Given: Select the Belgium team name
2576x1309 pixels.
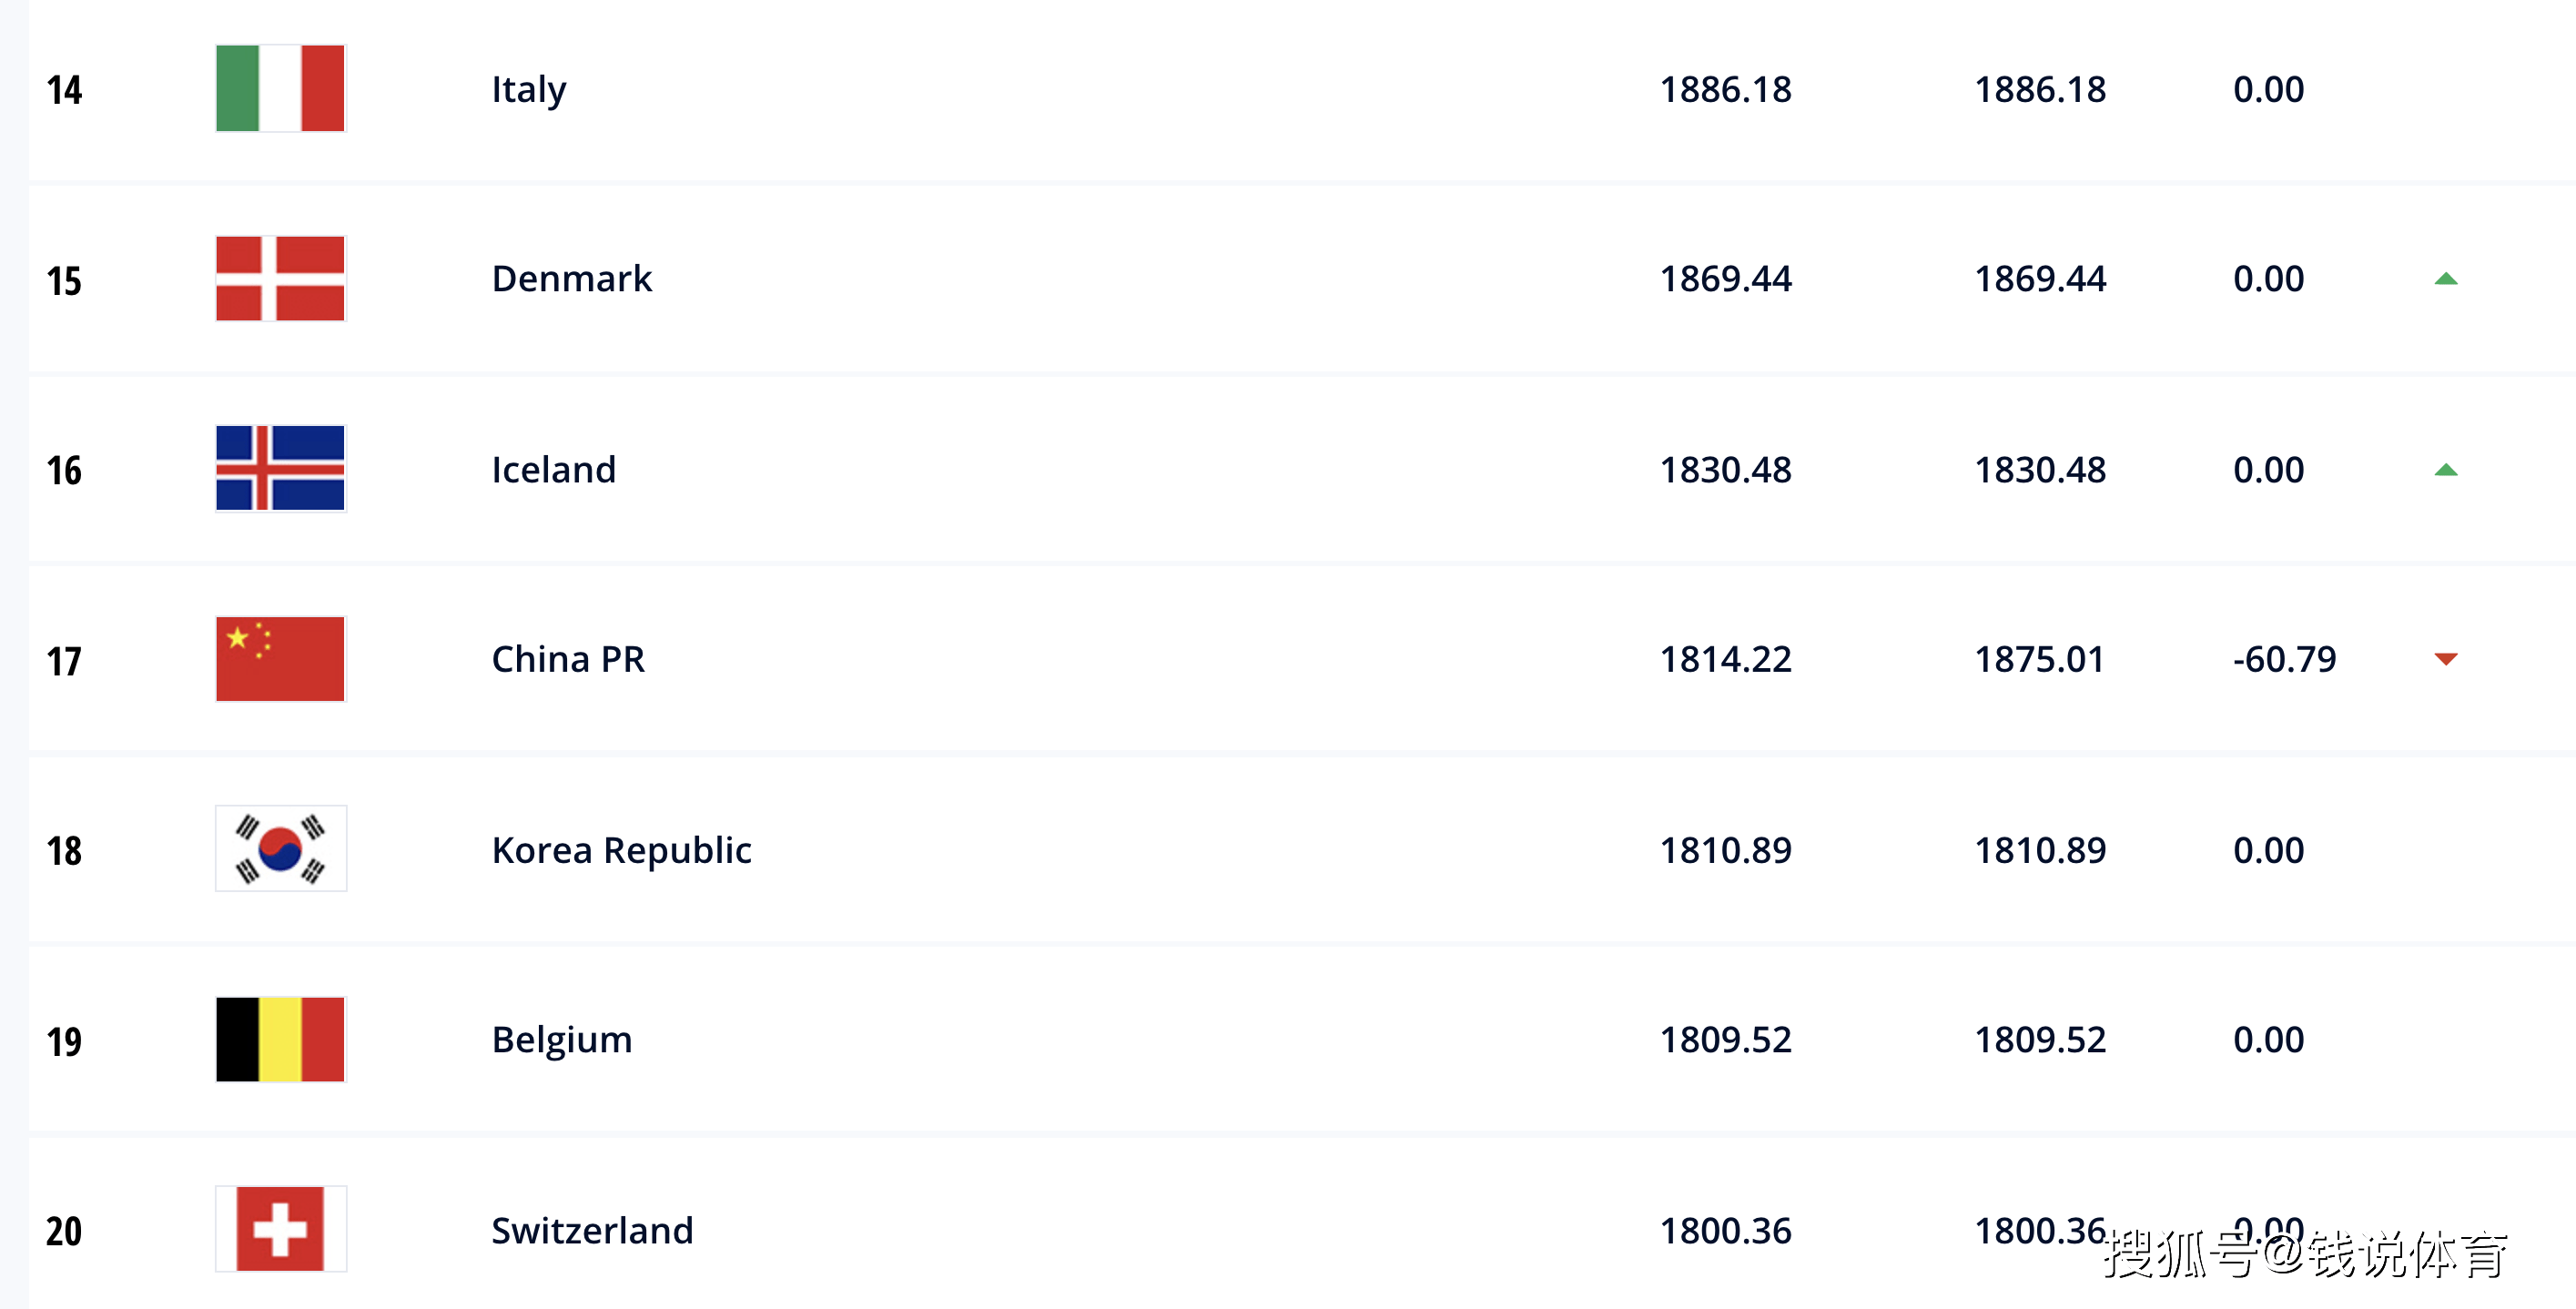Looking at the screenshot, I should tap(561, 1040).
